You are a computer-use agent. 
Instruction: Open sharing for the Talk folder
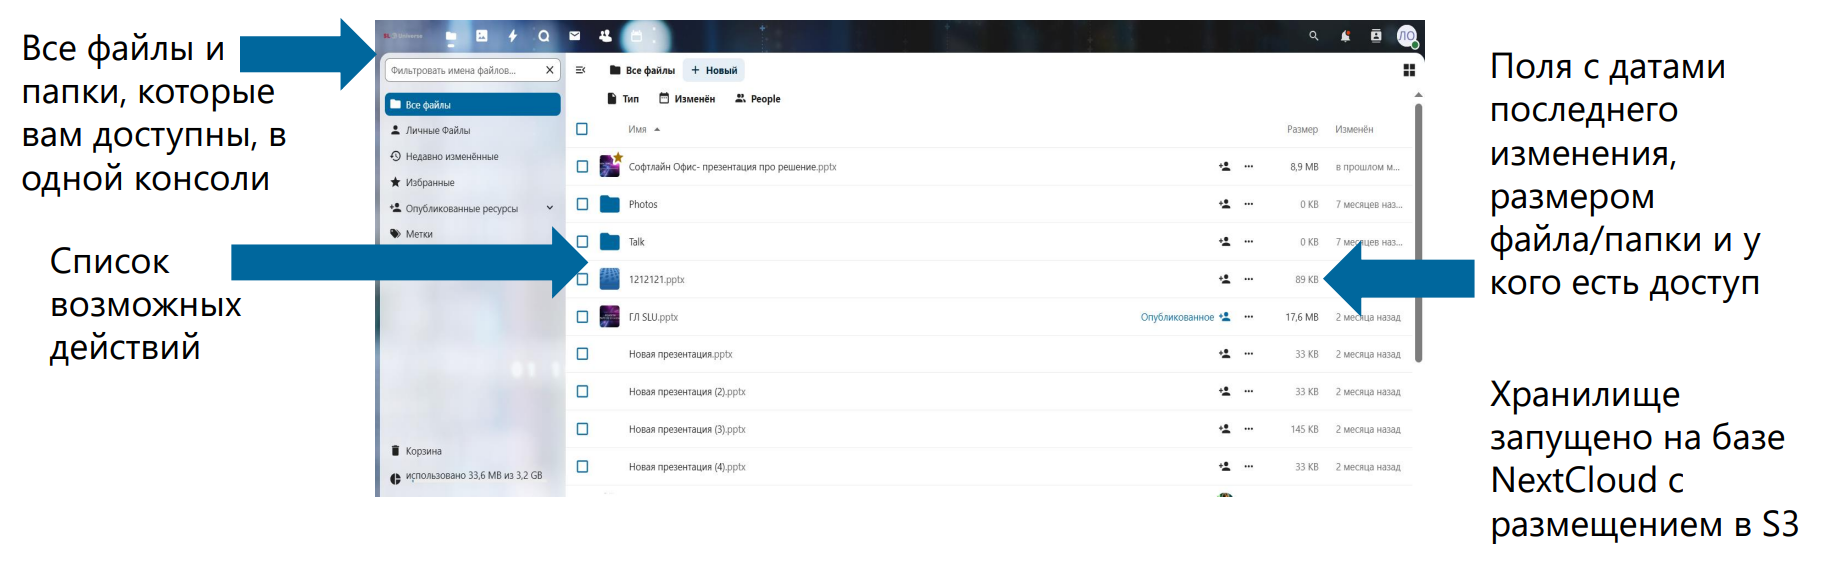[x=1224, y=242]
